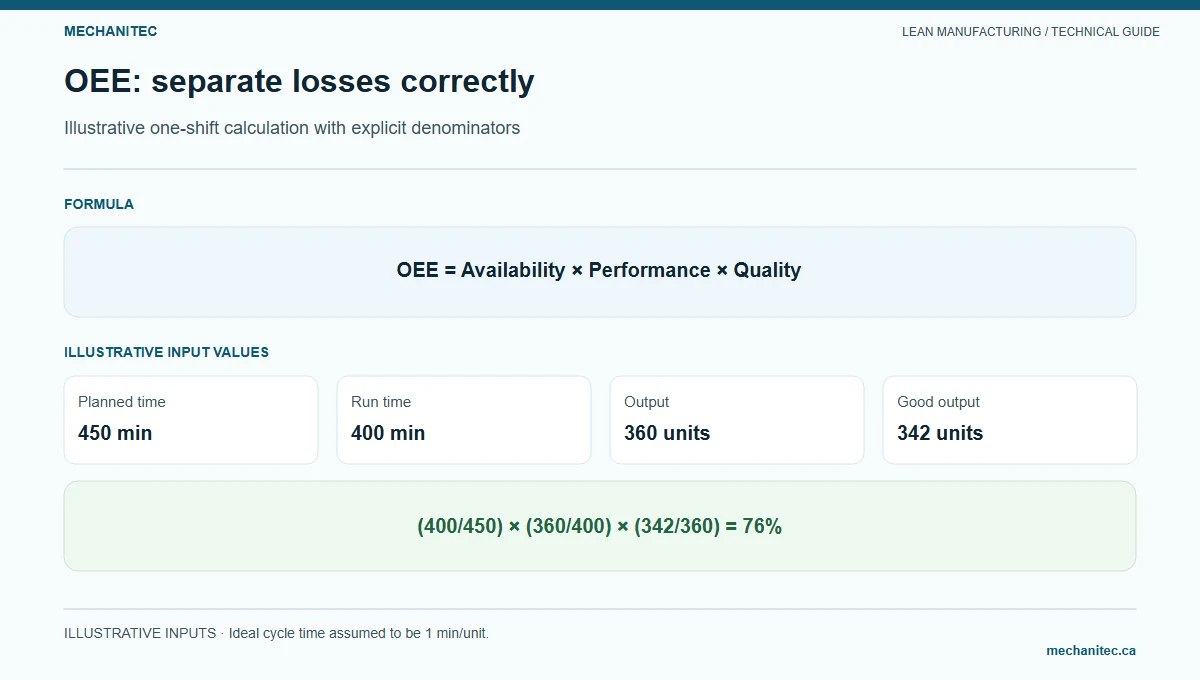Click the ILLUSTRATIVE INPUT VALUES heading
This screenshot has height=680, width=1200.
(166, 352)
